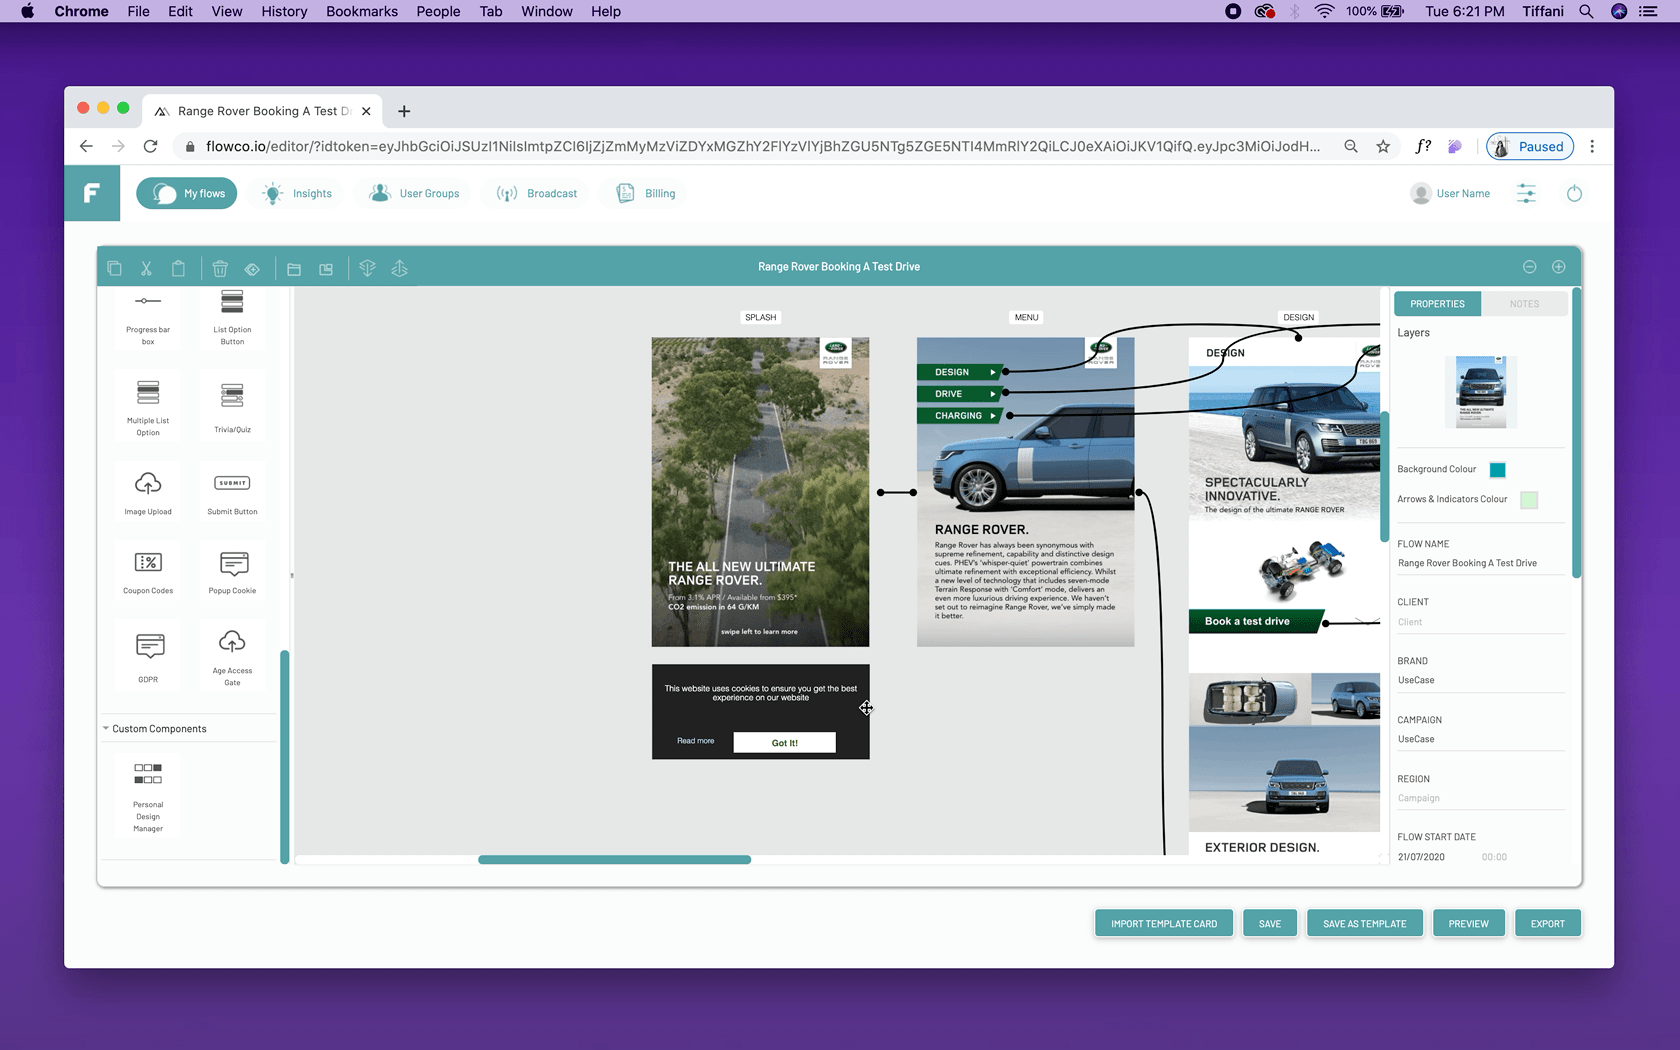The width and height of the screenshot is (1680, 1050).
Task: Click the power logout icon
Action: point(1574,194)
